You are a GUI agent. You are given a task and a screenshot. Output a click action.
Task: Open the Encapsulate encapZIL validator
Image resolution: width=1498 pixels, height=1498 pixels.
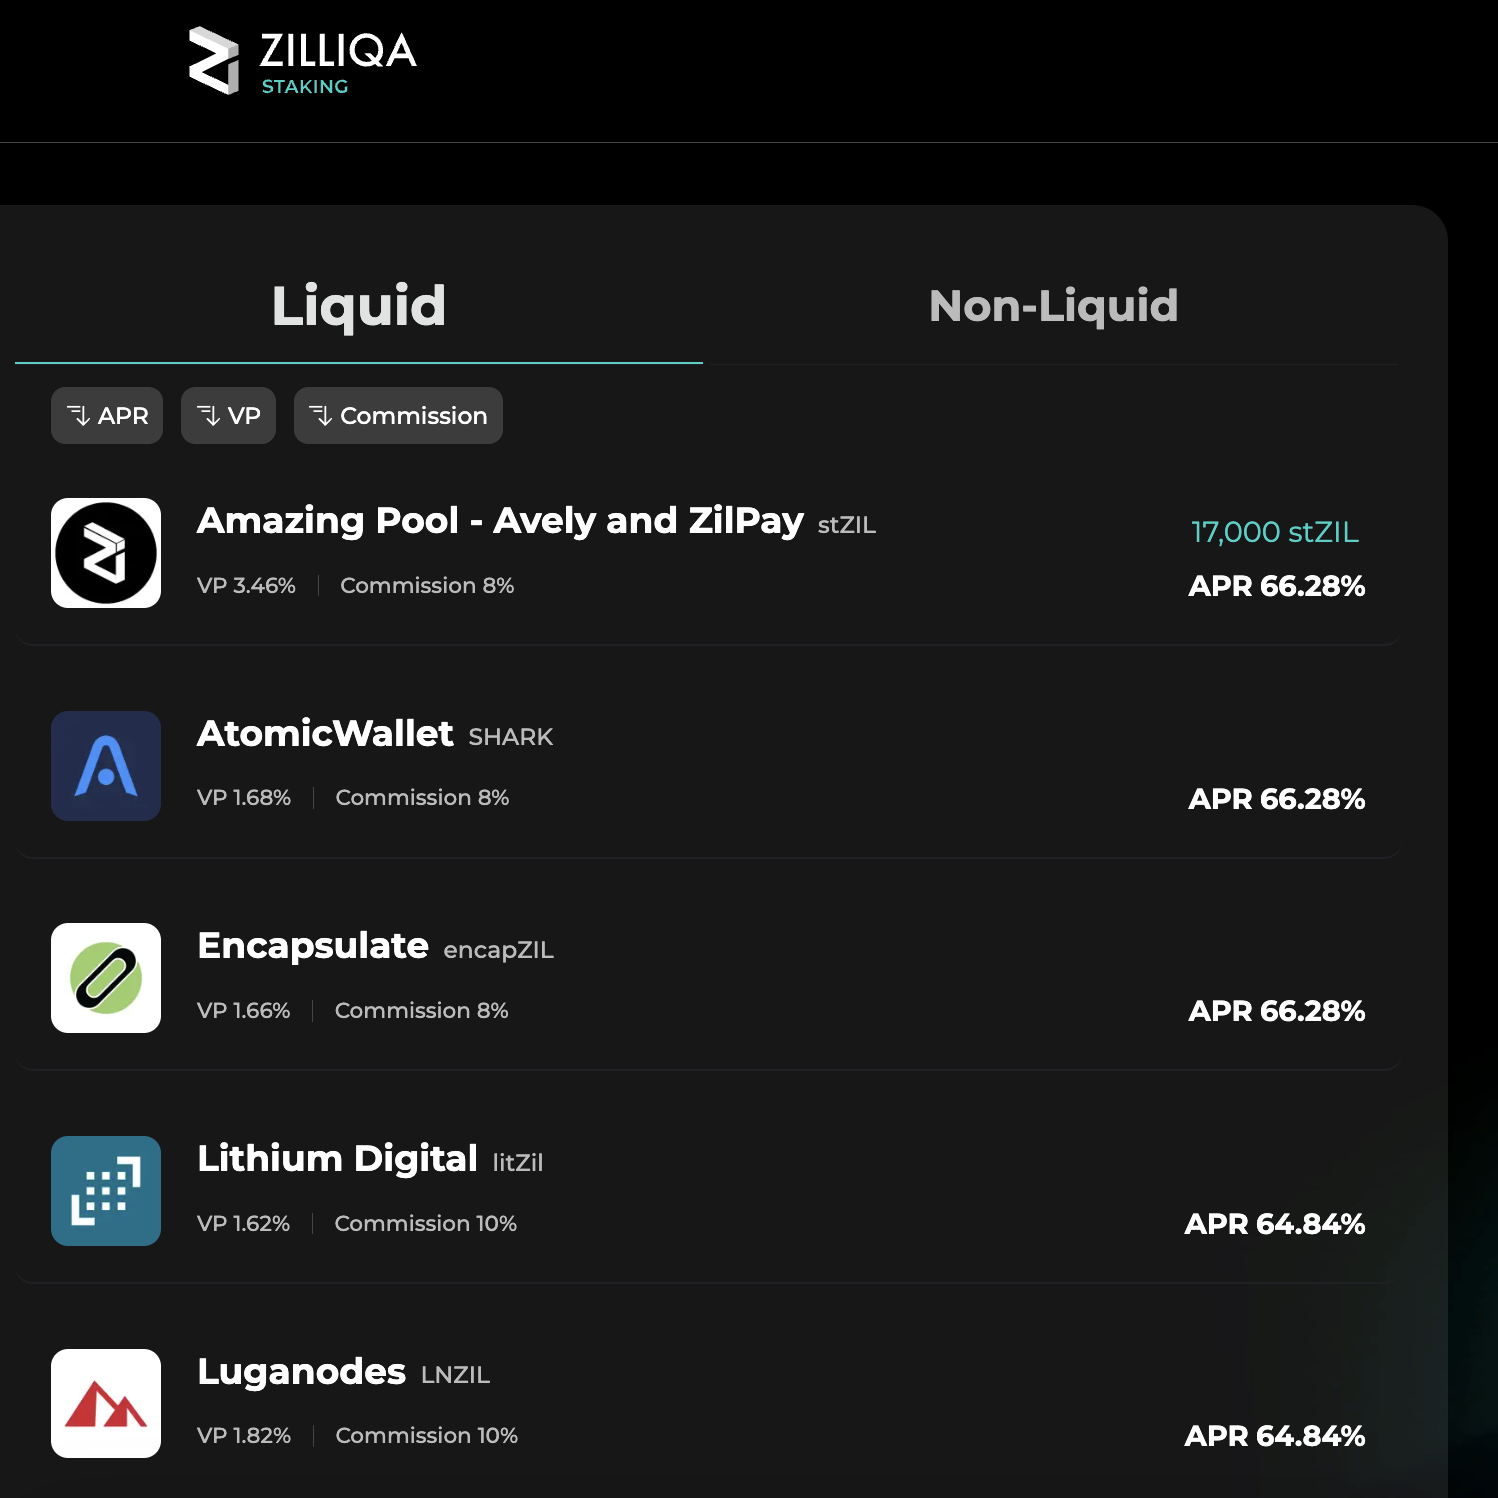coord(700,979)
